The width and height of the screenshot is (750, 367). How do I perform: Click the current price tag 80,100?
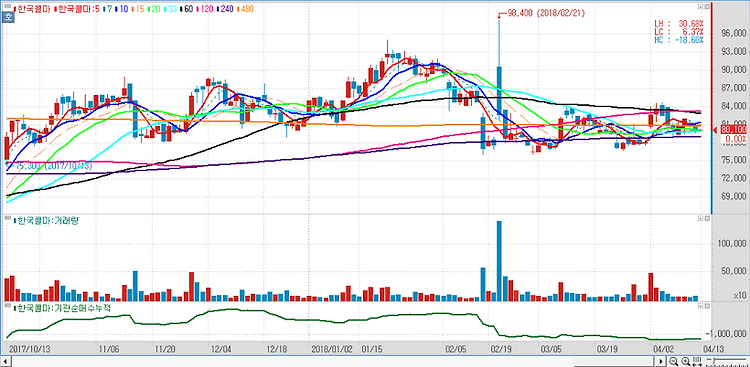[734, 130]
